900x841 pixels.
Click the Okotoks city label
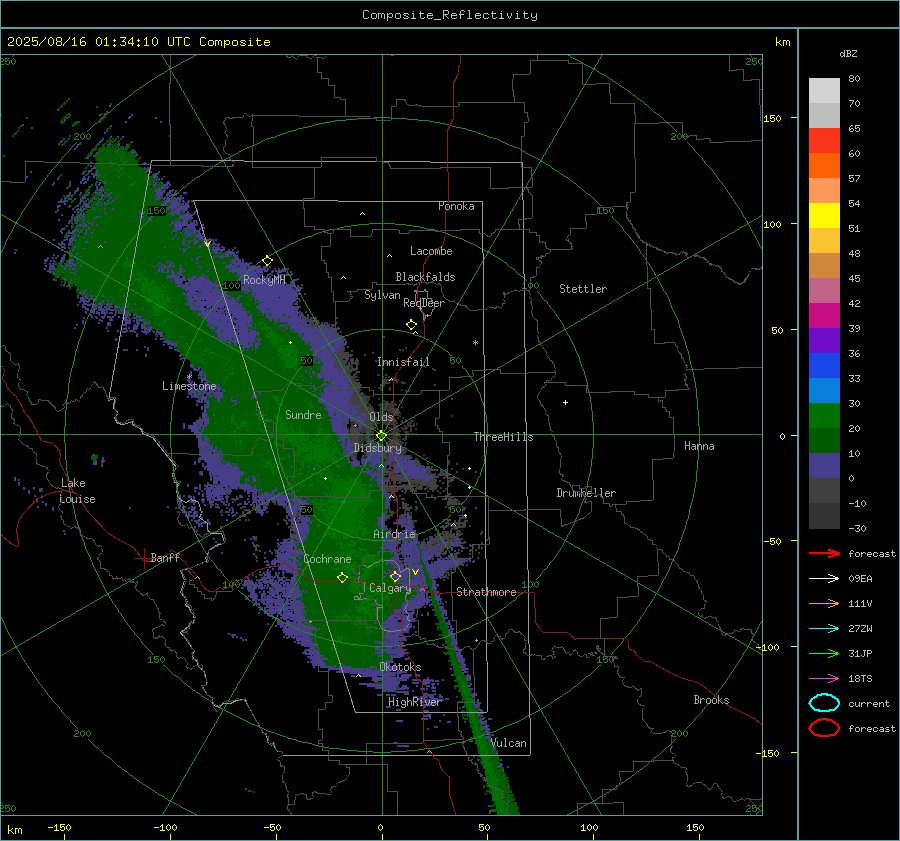coord(400,667)
